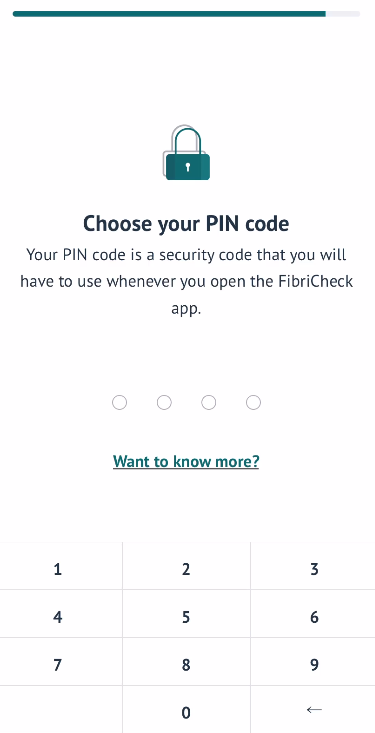This screenshot has width=375, height=733.
Task: Tap keypad number 5
Action: click(x=187, y=614)
